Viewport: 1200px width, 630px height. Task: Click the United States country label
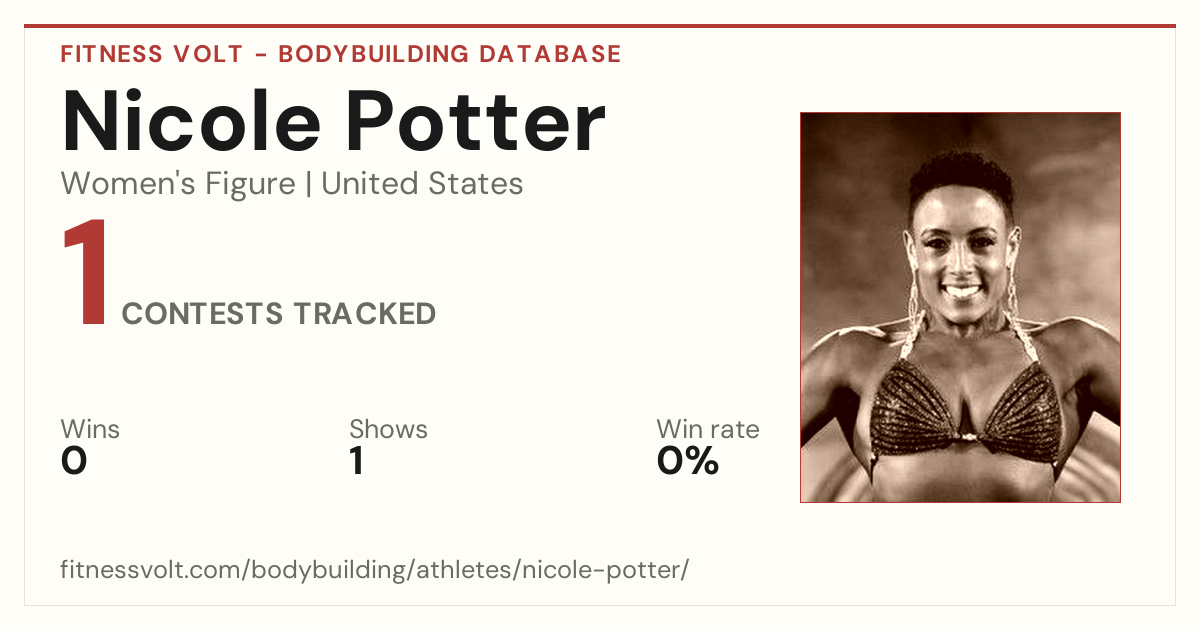tap(422, 184)
